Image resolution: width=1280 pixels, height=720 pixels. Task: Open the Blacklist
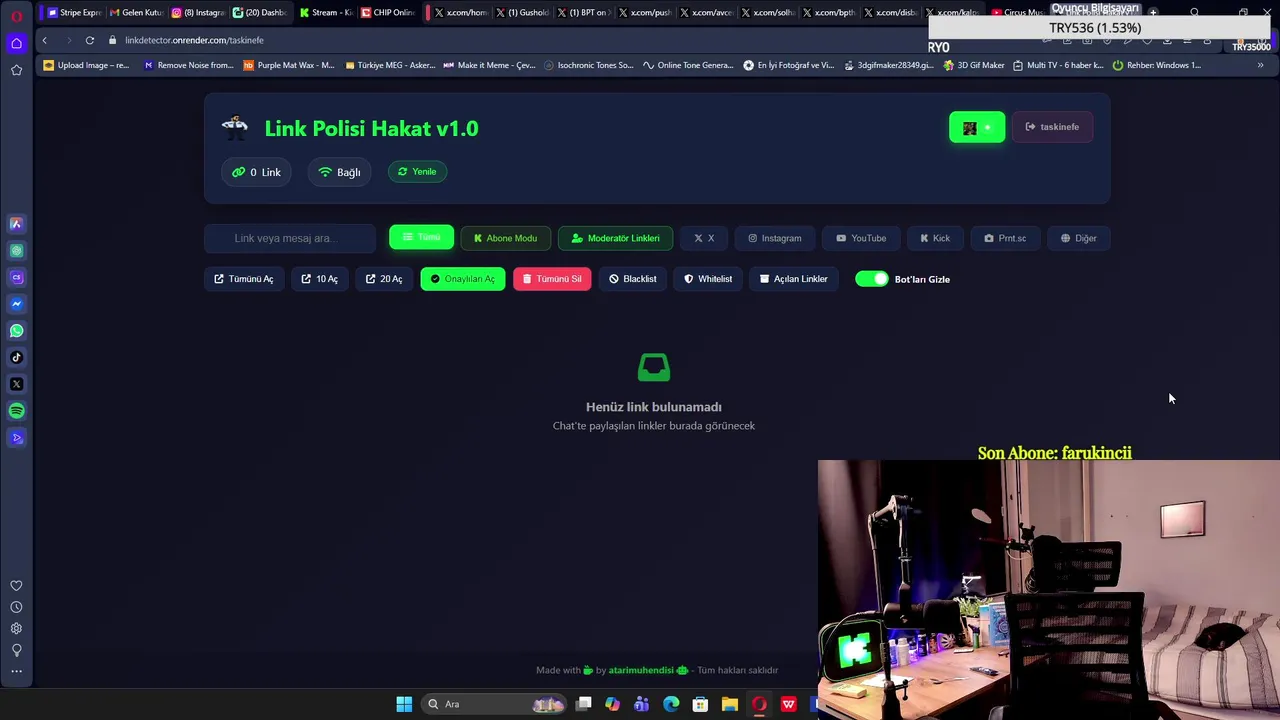[x=633, y=279]
